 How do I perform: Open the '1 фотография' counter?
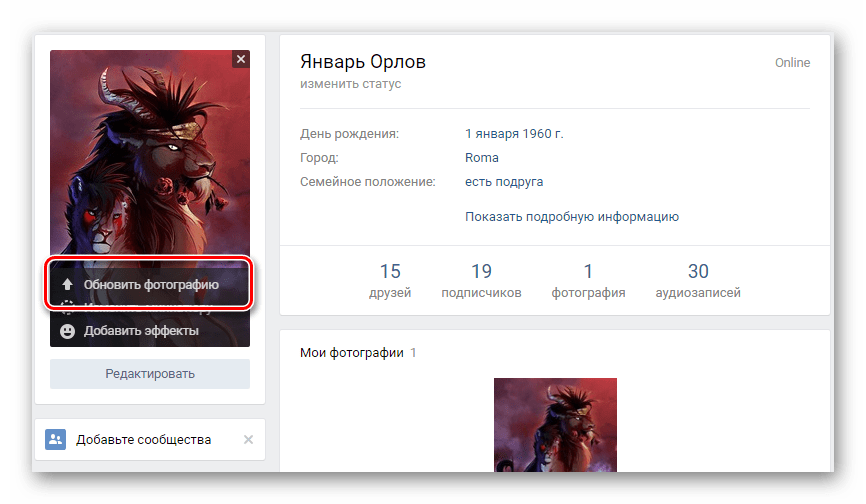pyautogui.click(x=588, y=280)
